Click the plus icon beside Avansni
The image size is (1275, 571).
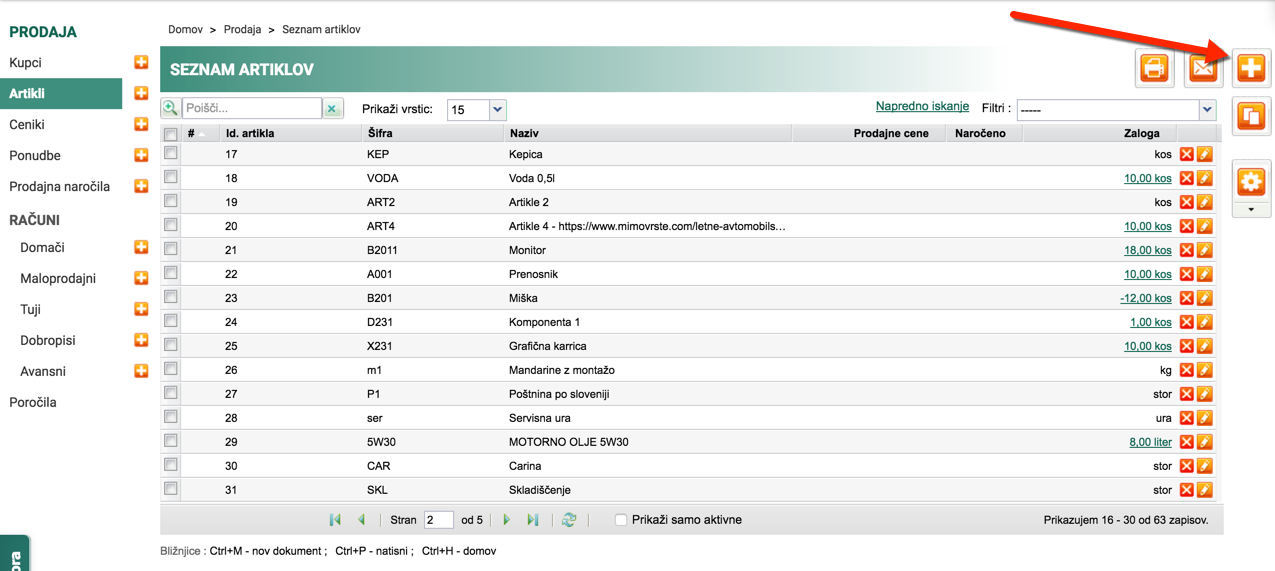tap(141, 371)
